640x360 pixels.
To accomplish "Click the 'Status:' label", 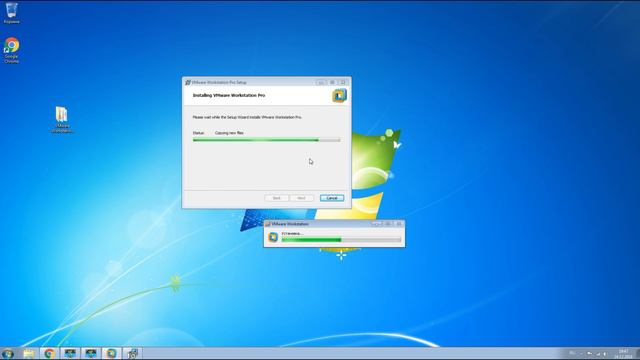I will click(x=198, y=133).
